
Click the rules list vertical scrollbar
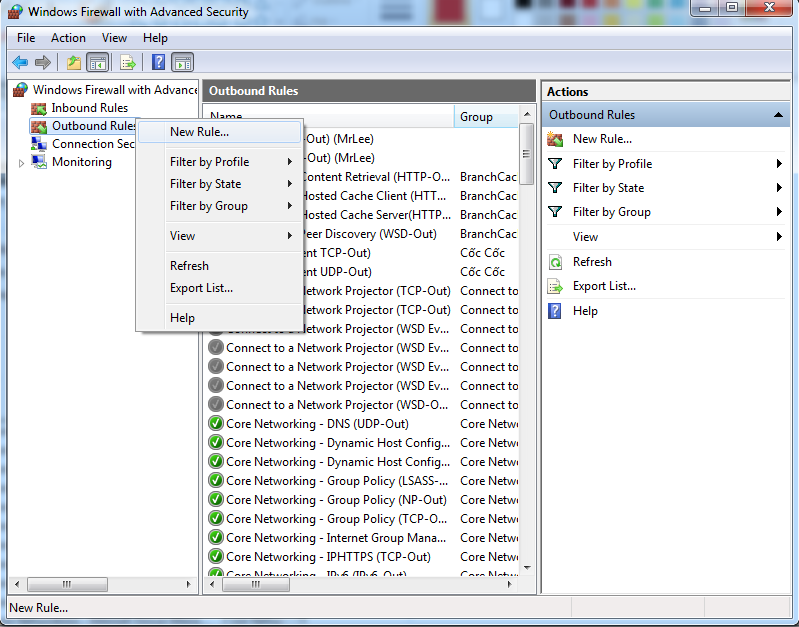coord(526,350)
